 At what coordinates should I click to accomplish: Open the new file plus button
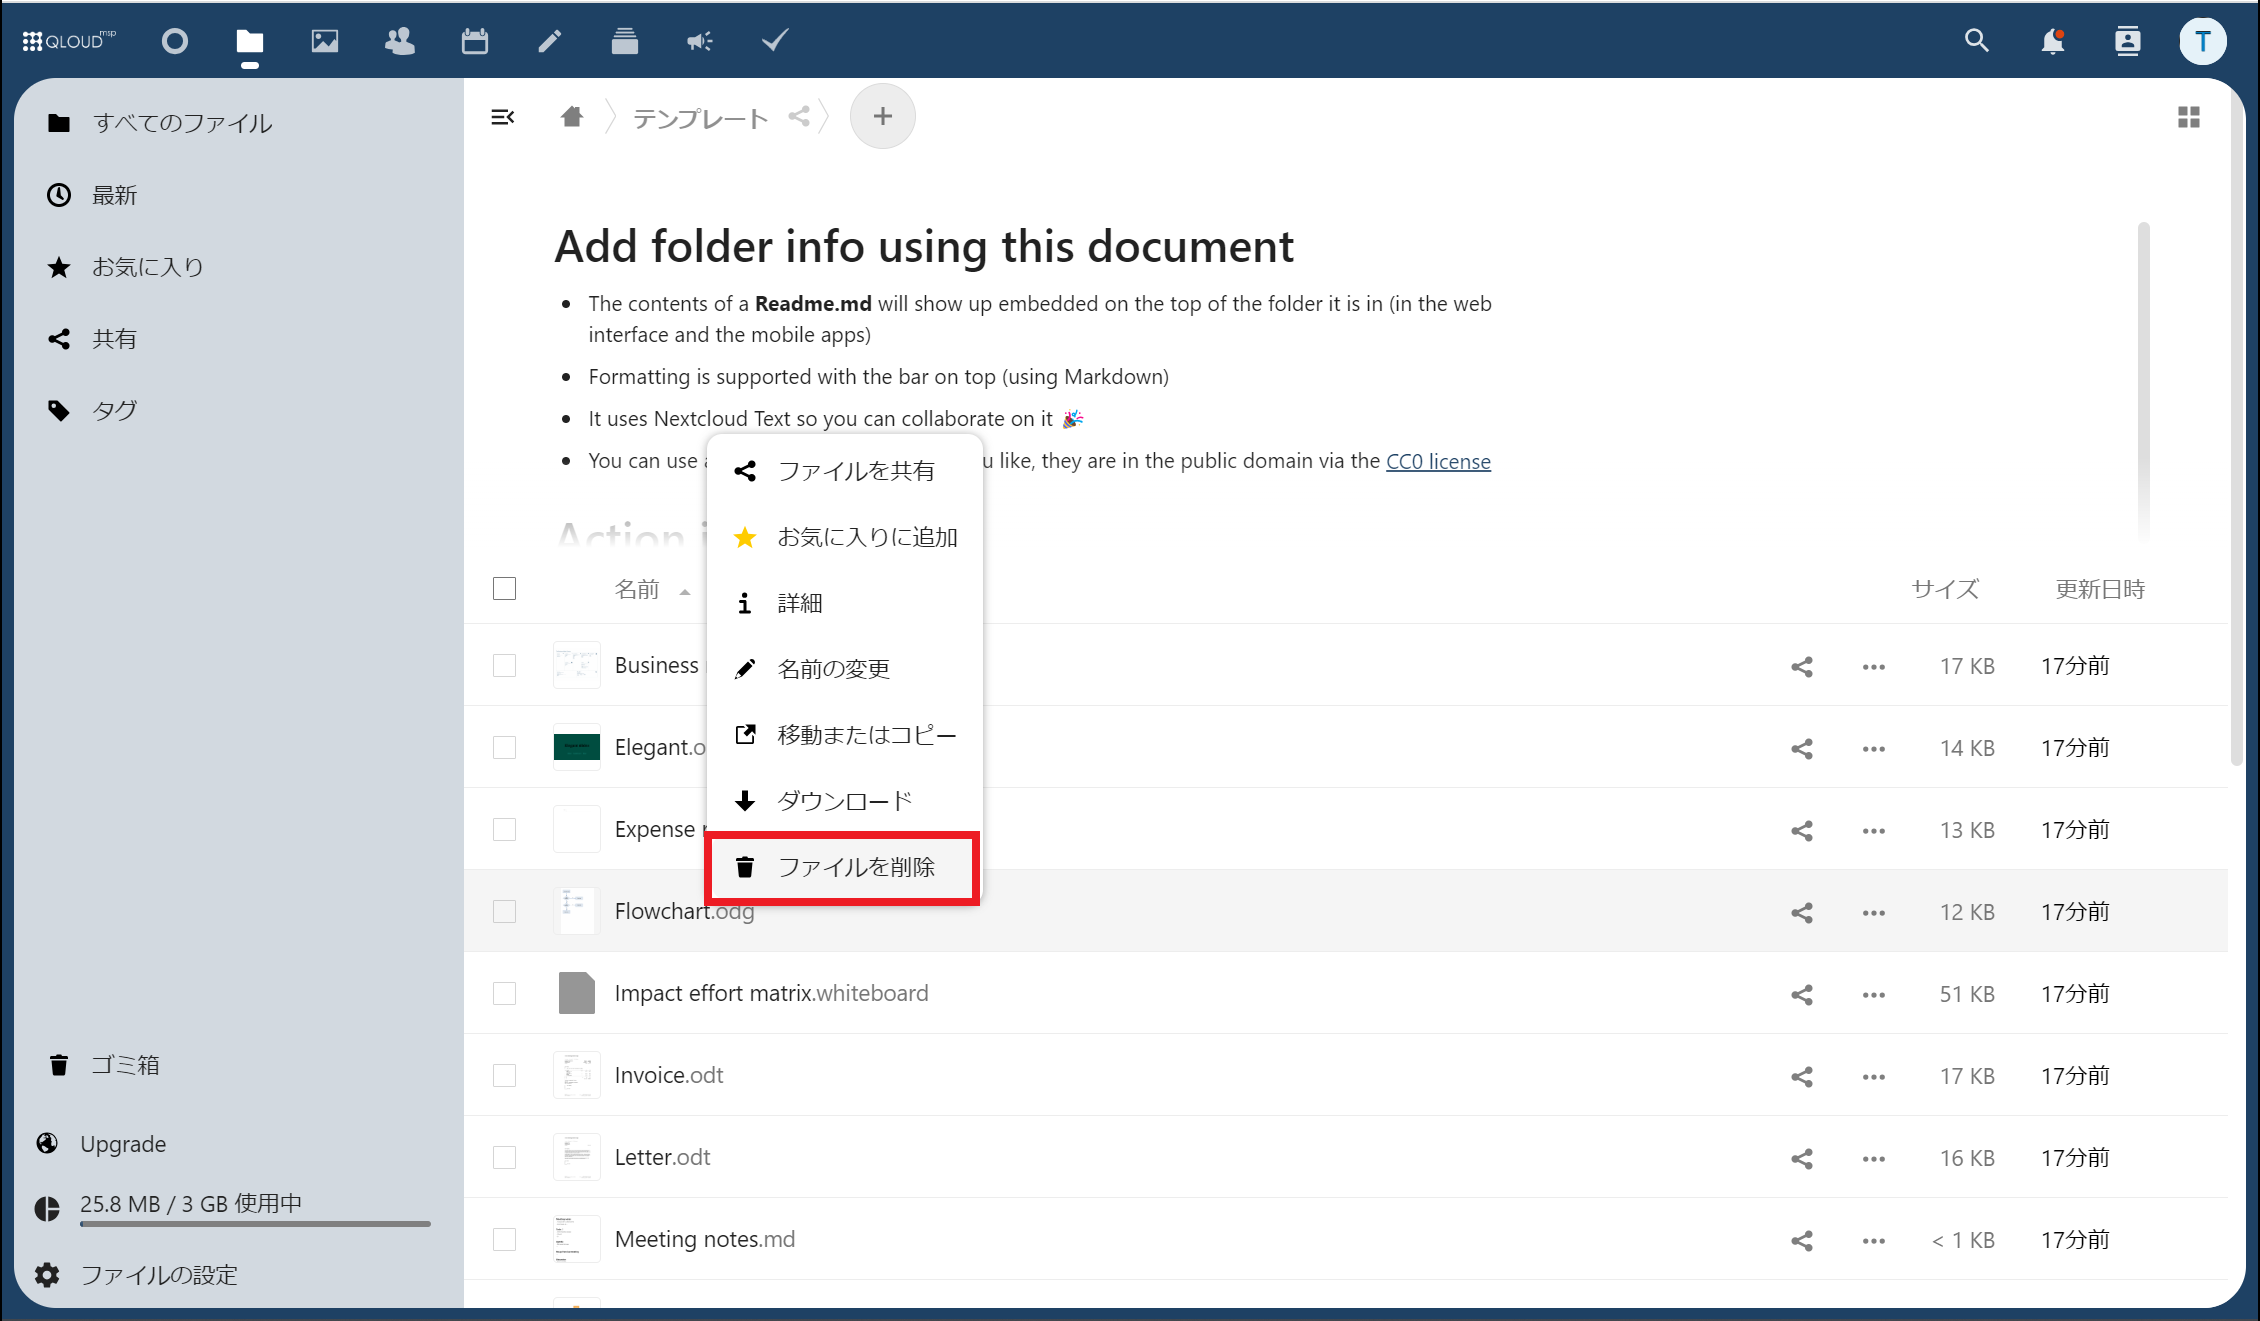click(882, 117)
